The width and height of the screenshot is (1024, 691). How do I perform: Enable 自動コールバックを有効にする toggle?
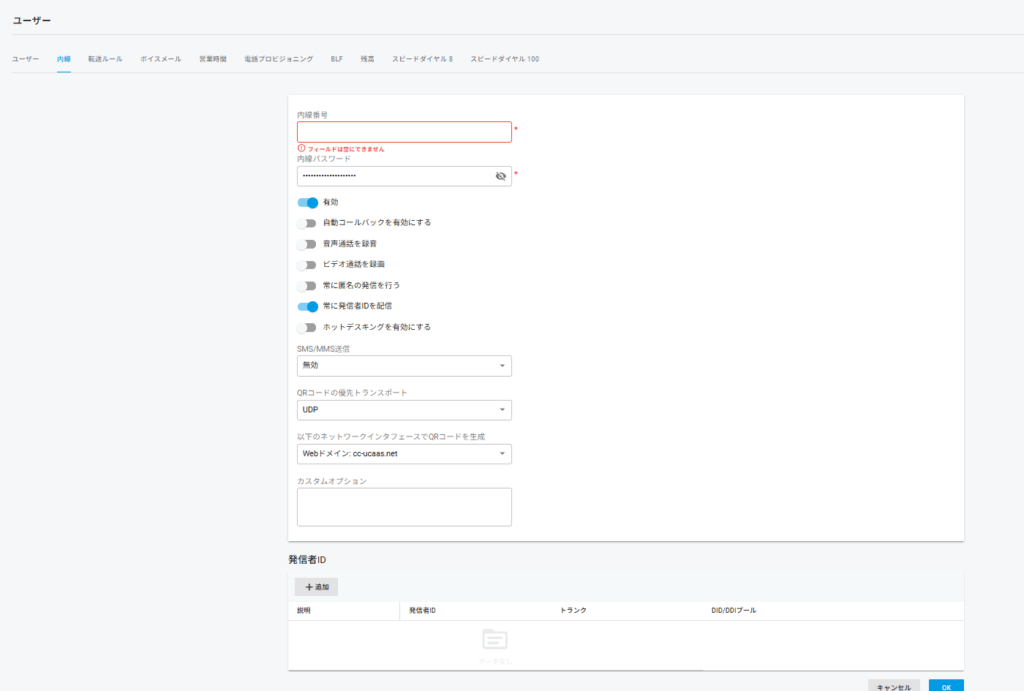point(307,223)
